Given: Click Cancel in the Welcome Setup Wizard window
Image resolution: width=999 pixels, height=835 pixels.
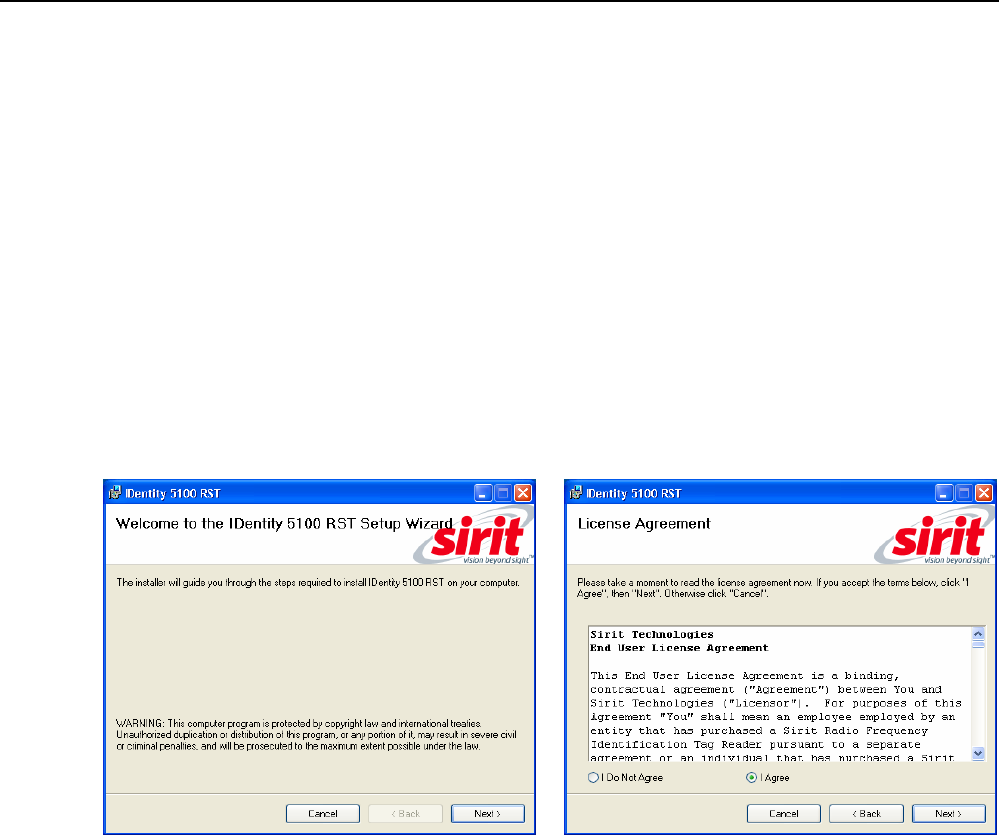Looking at the screenshot, I should (x=322, y=813).
